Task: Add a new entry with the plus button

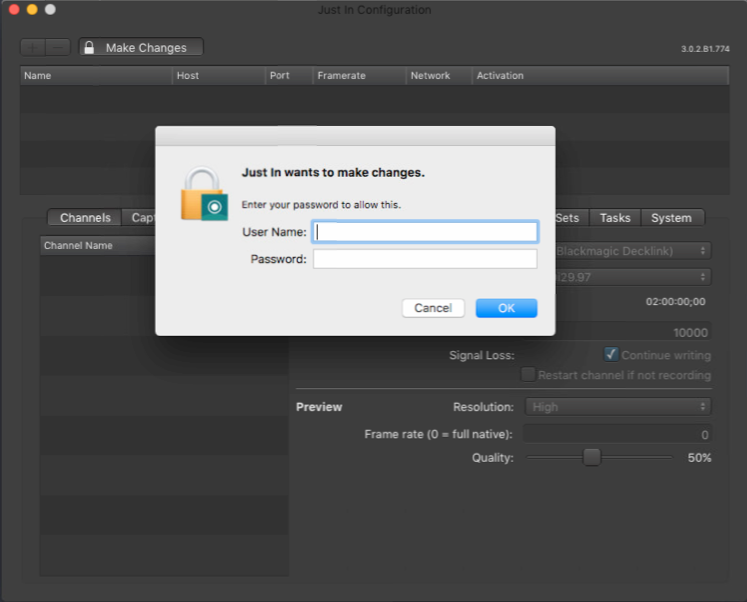Action: [x=32, y=47]
